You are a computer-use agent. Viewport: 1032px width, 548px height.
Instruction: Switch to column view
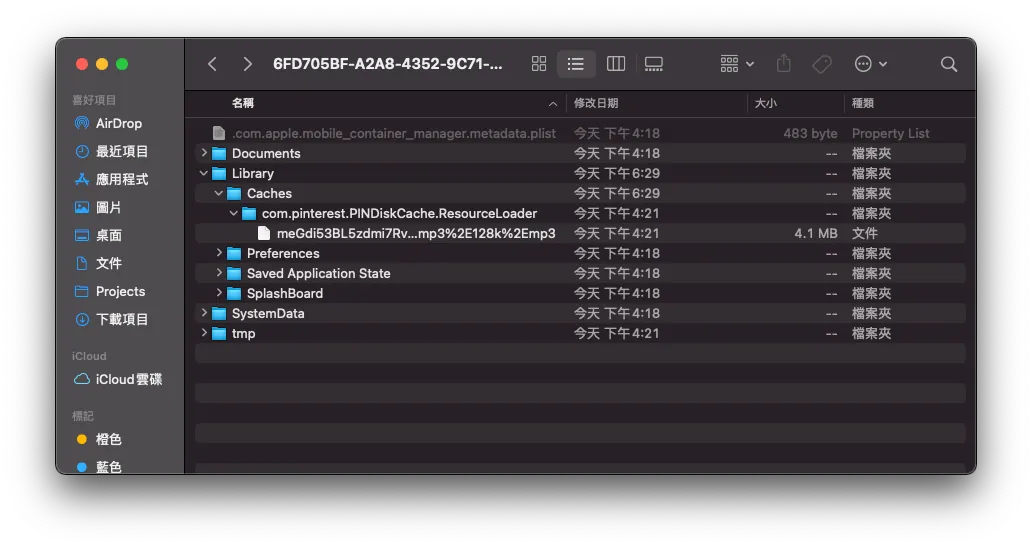[x=616, y=64]
